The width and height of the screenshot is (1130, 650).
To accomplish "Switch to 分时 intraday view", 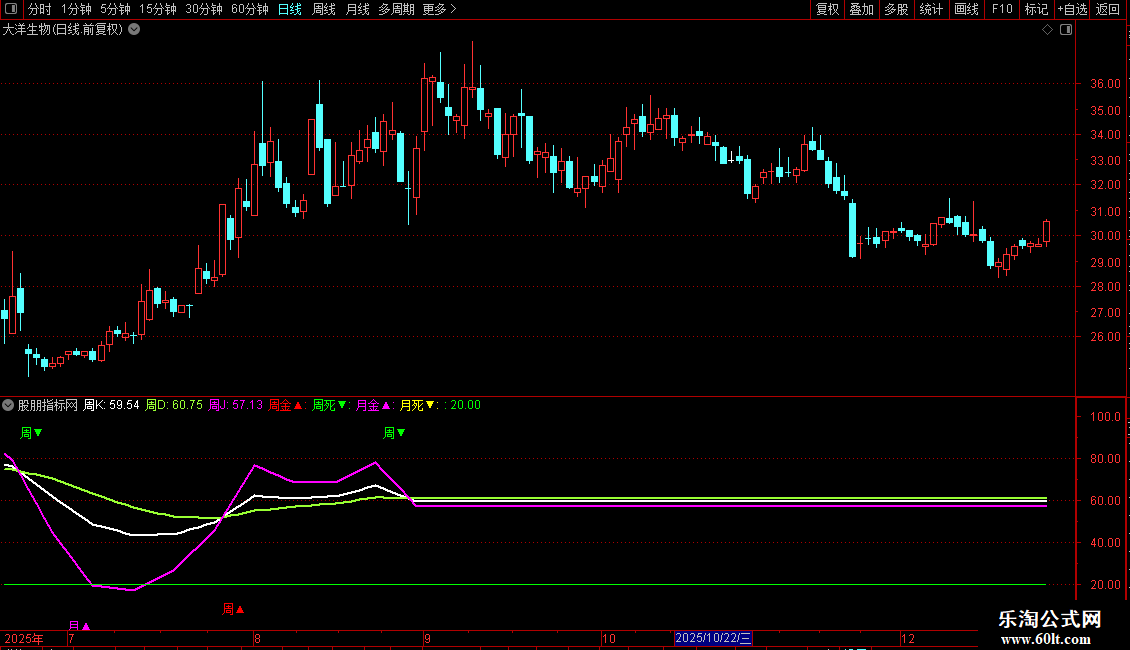I will (40, 9).
